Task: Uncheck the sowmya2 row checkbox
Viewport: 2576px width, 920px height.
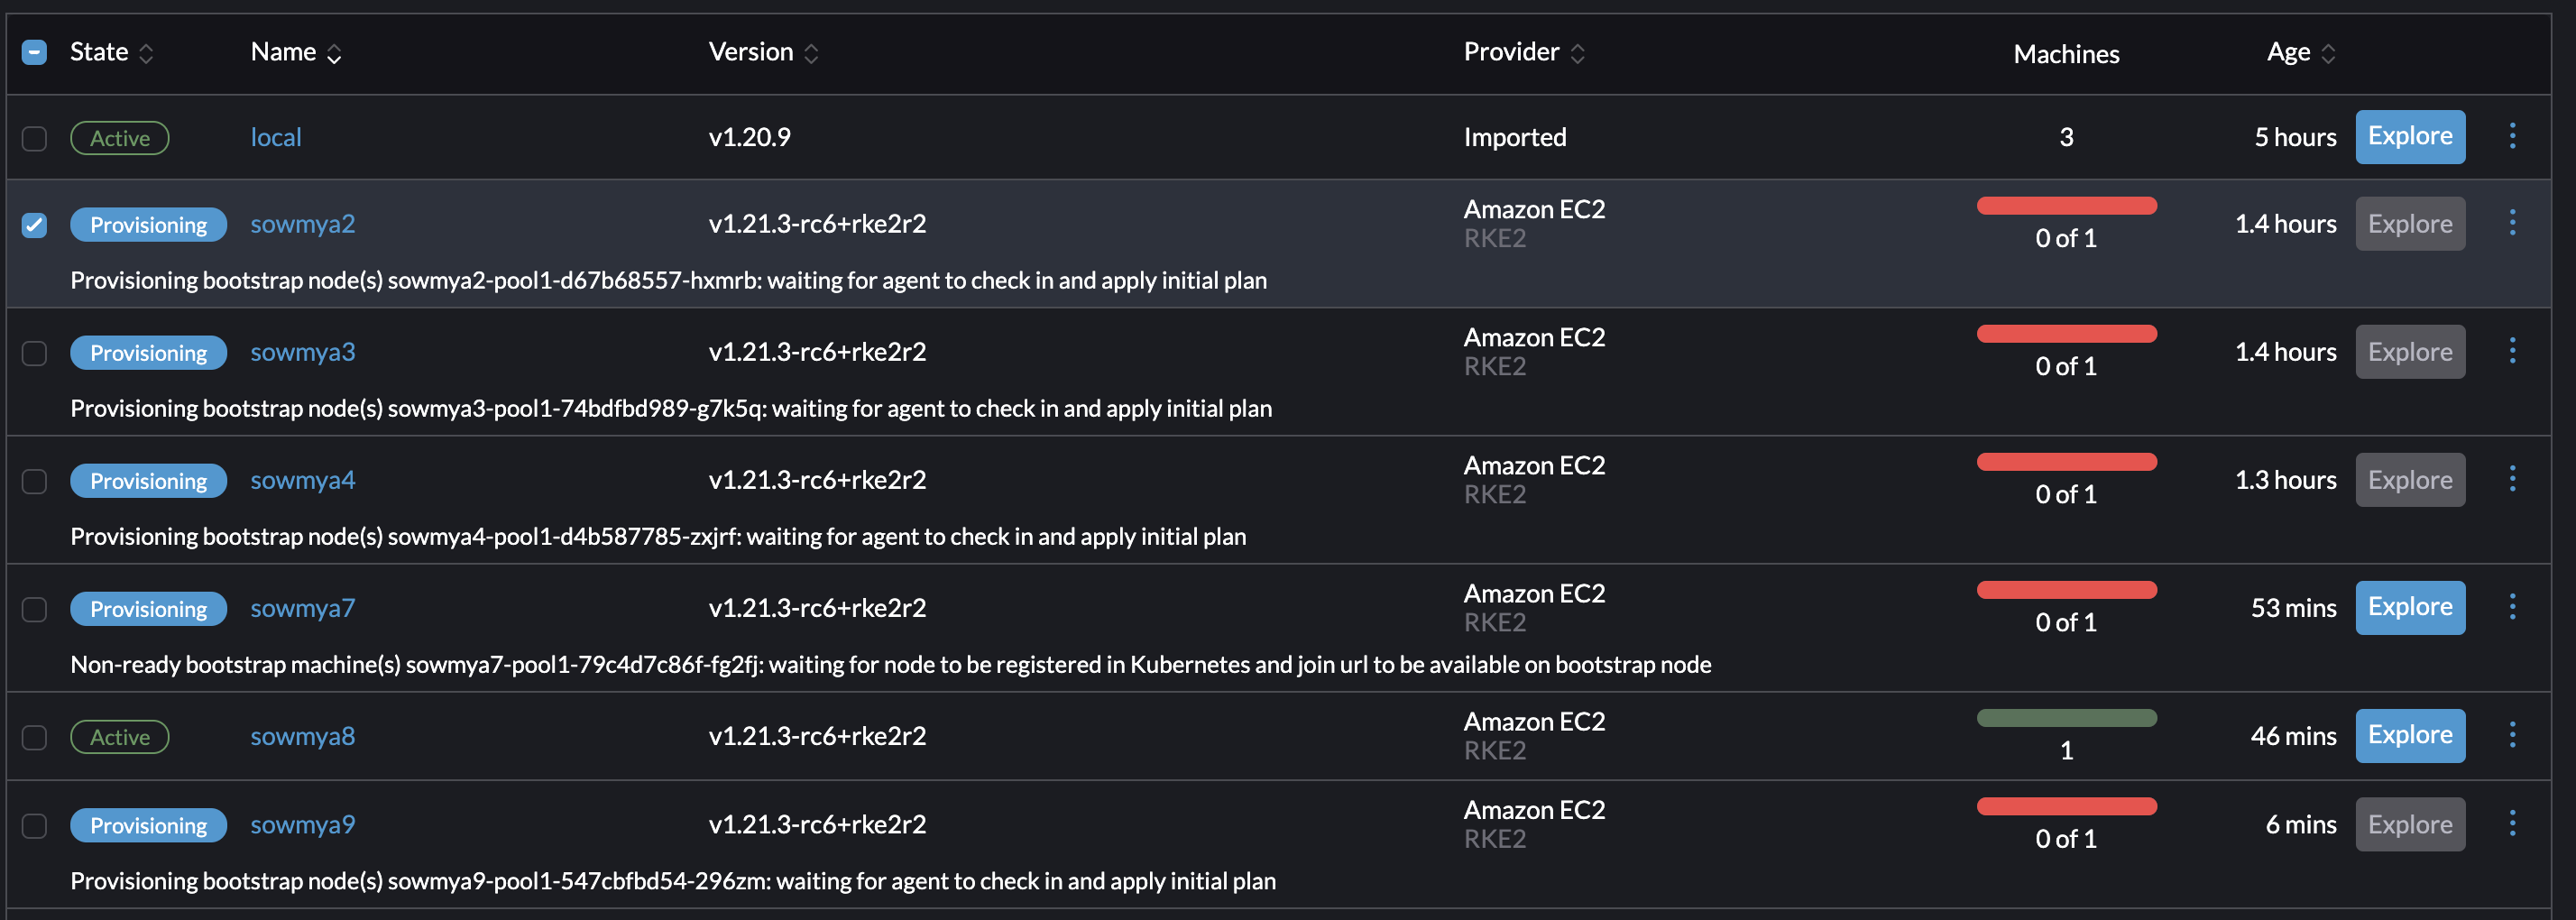Action: tap(35, 225)
